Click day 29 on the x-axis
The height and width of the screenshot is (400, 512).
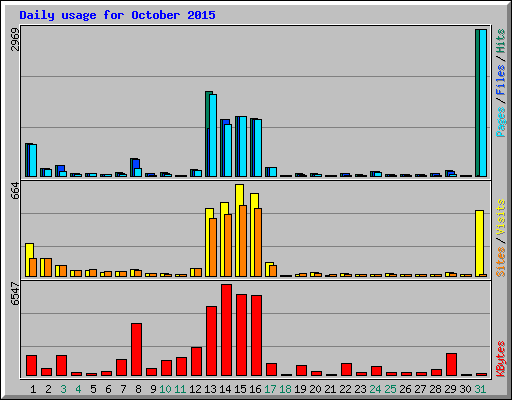(x=450, y=389)
